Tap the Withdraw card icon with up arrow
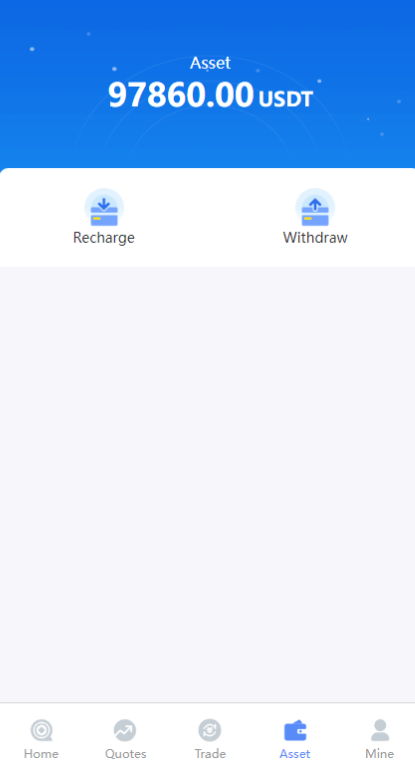415x761 pixels. [x=315, y=208]
